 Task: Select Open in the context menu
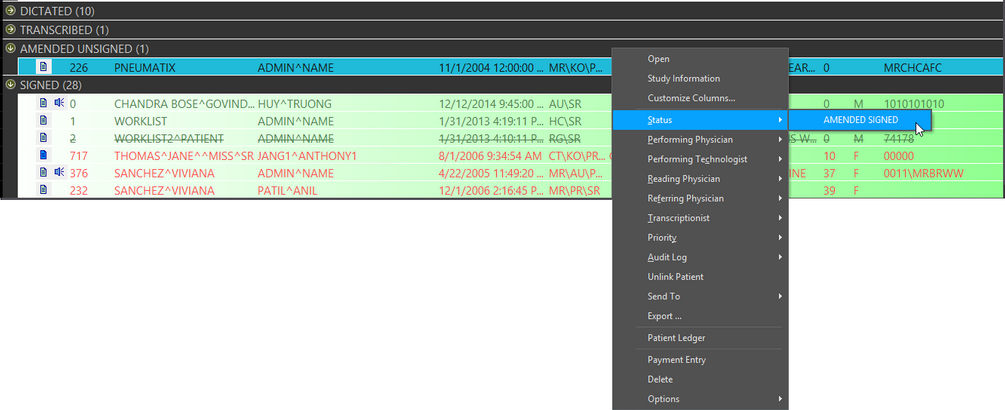tap(658, 59)
